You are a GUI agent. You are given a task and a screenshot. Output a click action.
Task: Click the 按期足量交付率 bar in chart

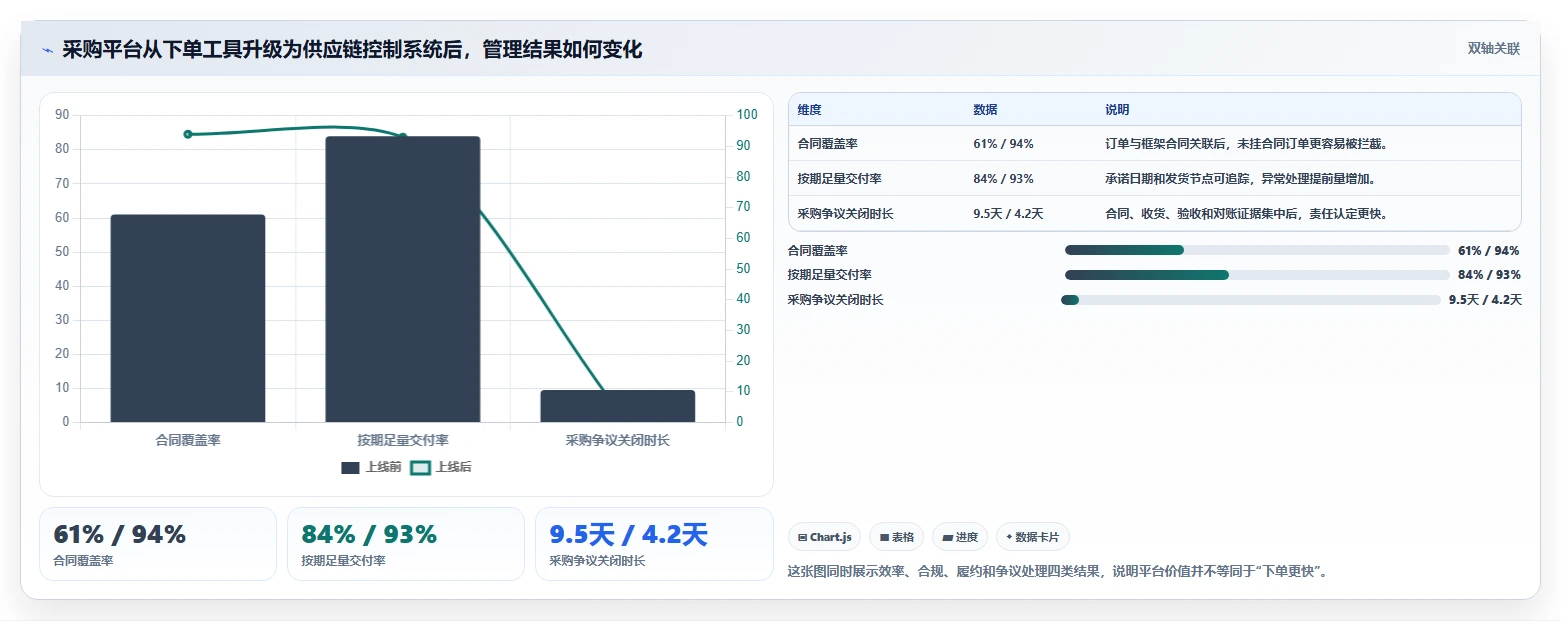click(x=403, y=279)
